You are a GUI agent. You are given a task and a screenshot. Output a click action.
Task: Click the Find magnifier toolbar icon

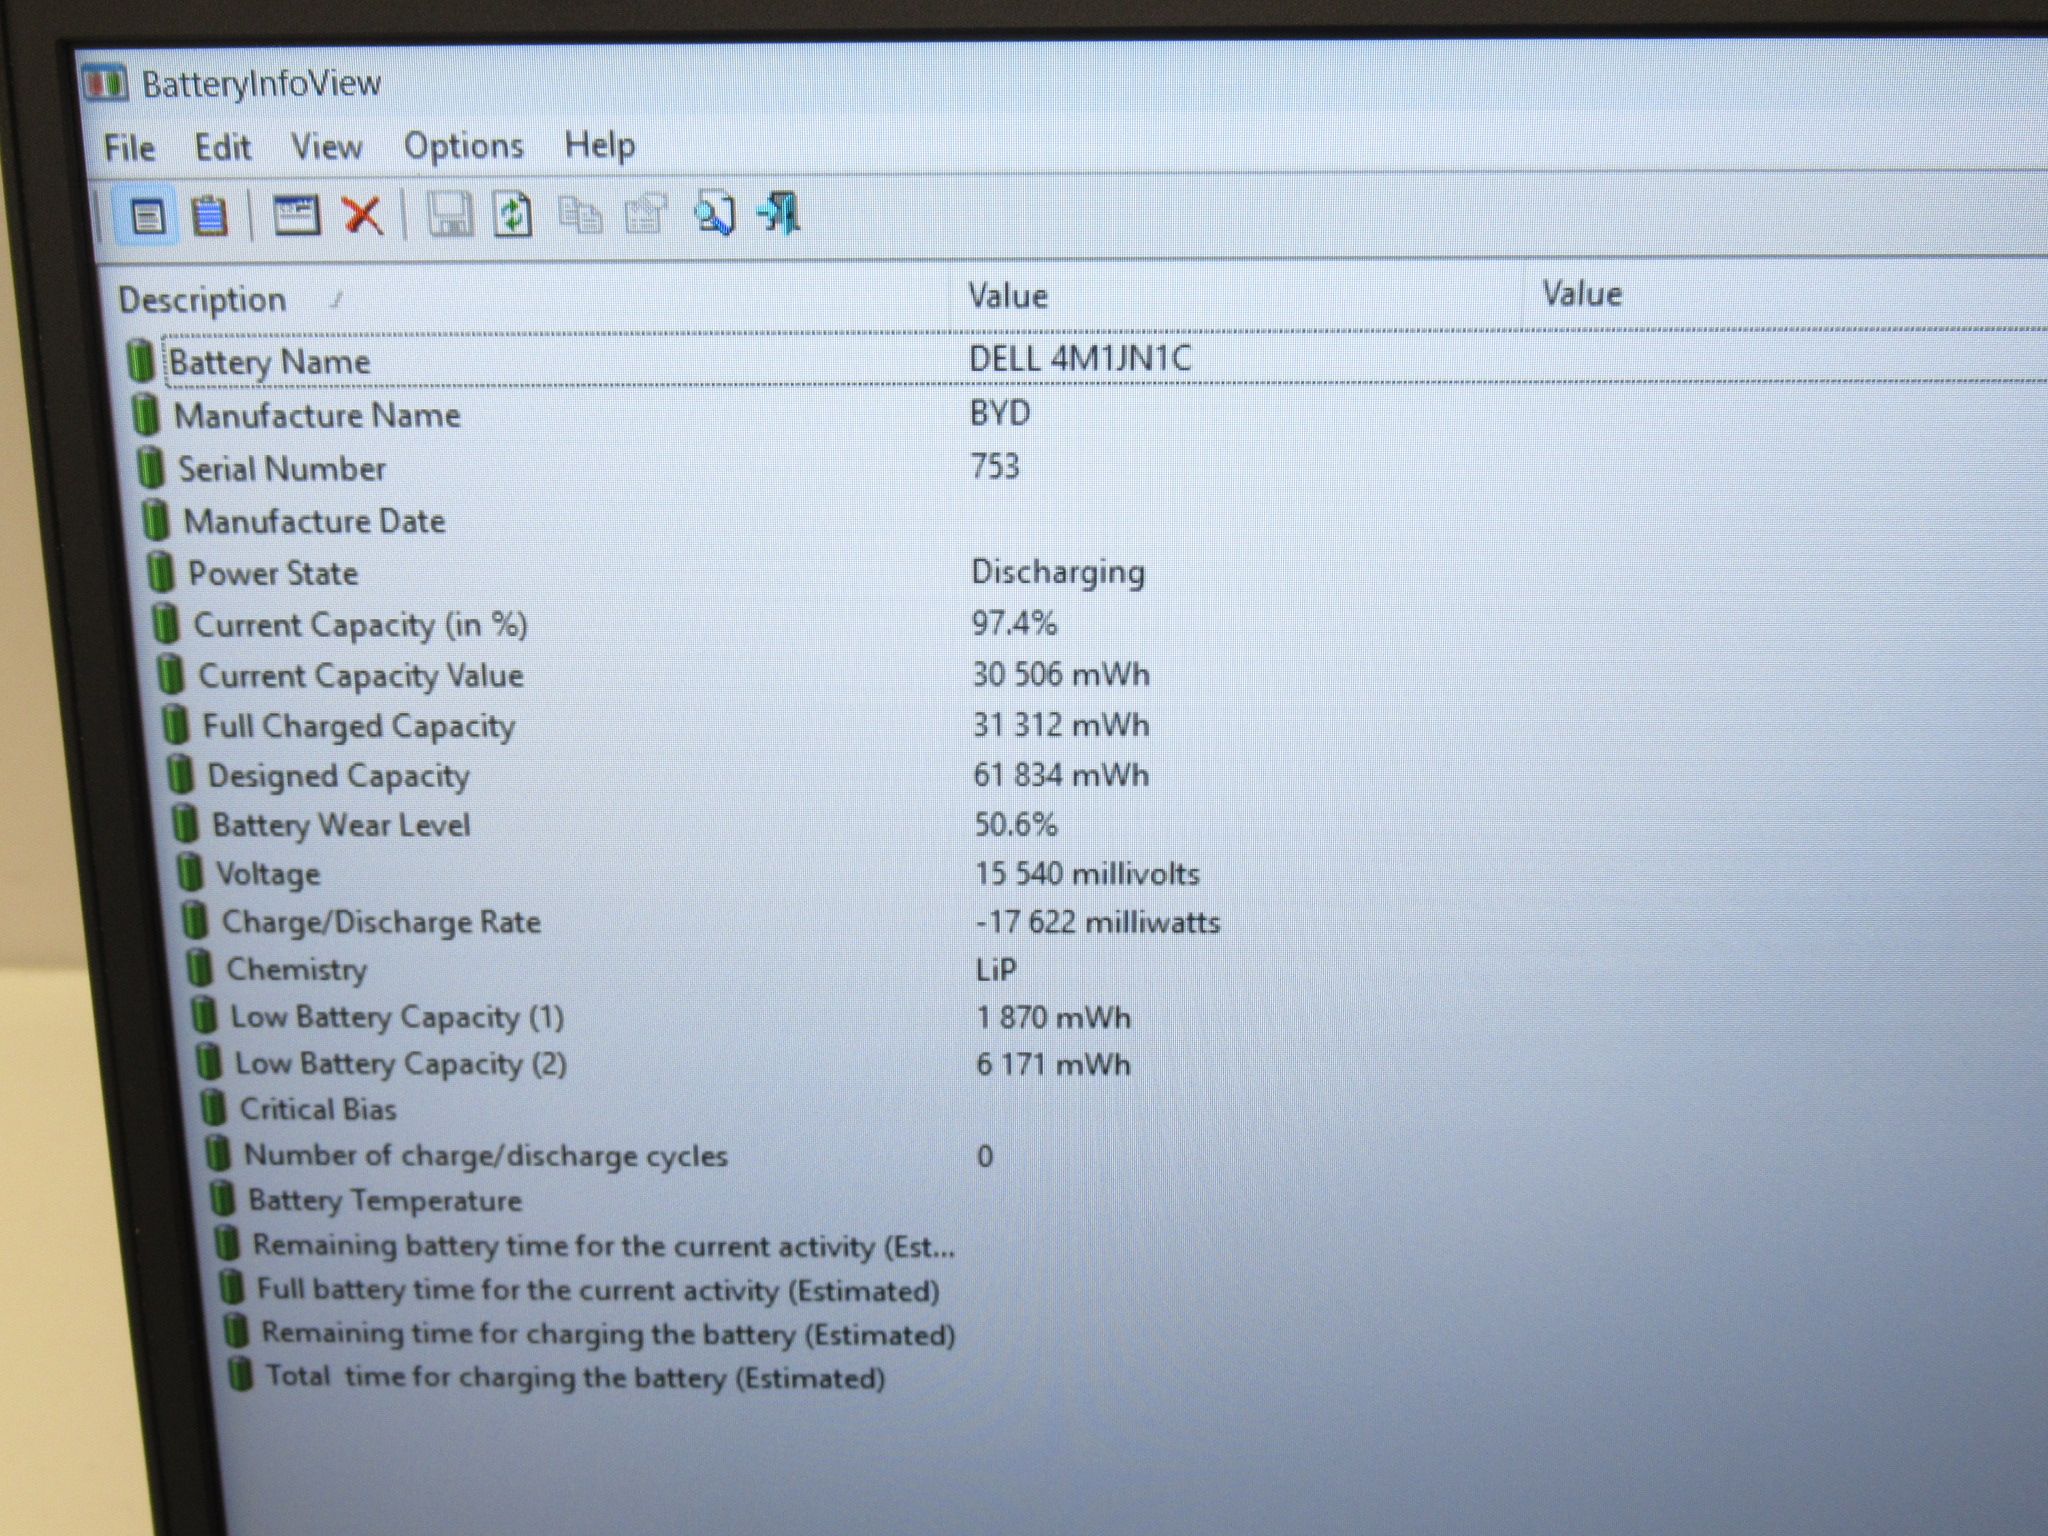point(714,213)
